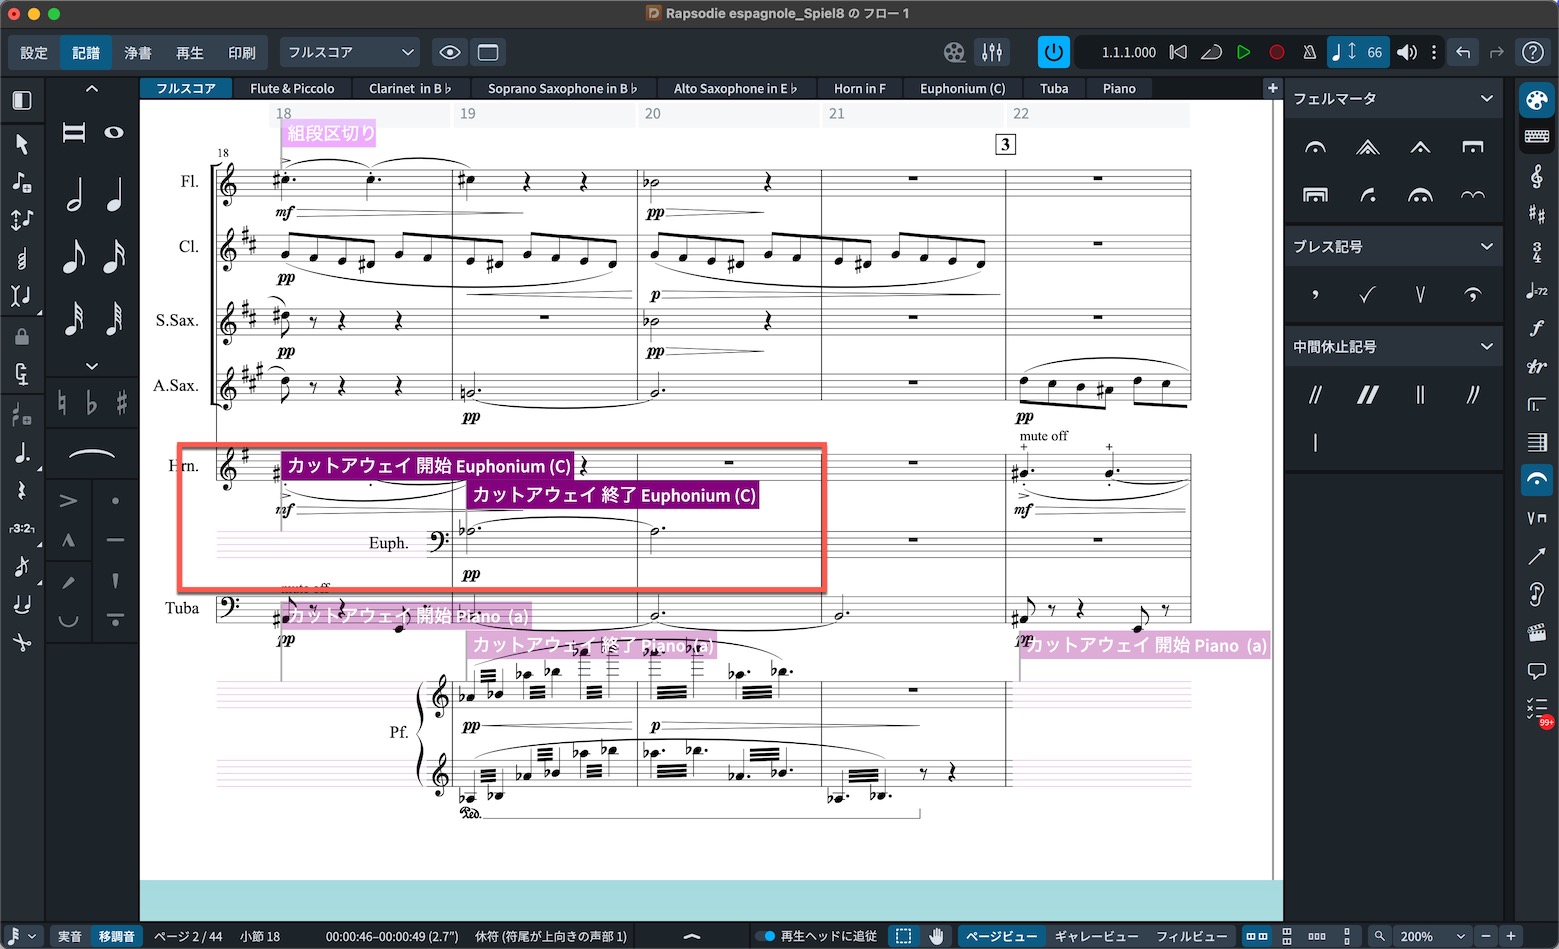Open the 200% zoom level dropdown
Image resolution: width=1559 pixels, height=949 pixels.
pyautogui.click(x=1432, y=936)
